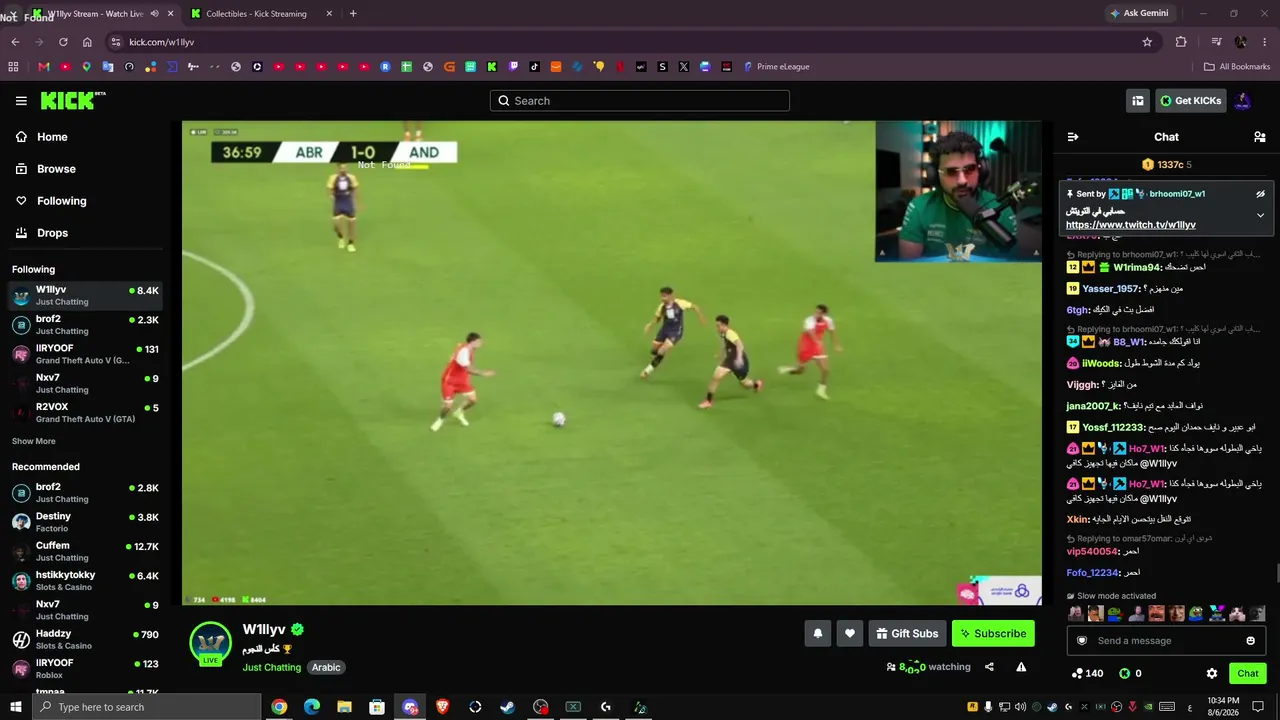
Task: Open the user profile avatar menu
Action: coord(1242,101)
